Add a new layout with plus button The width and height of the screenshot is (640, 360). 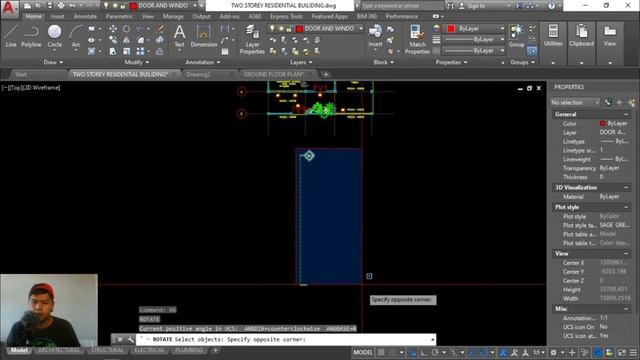[x=215, y=350]
